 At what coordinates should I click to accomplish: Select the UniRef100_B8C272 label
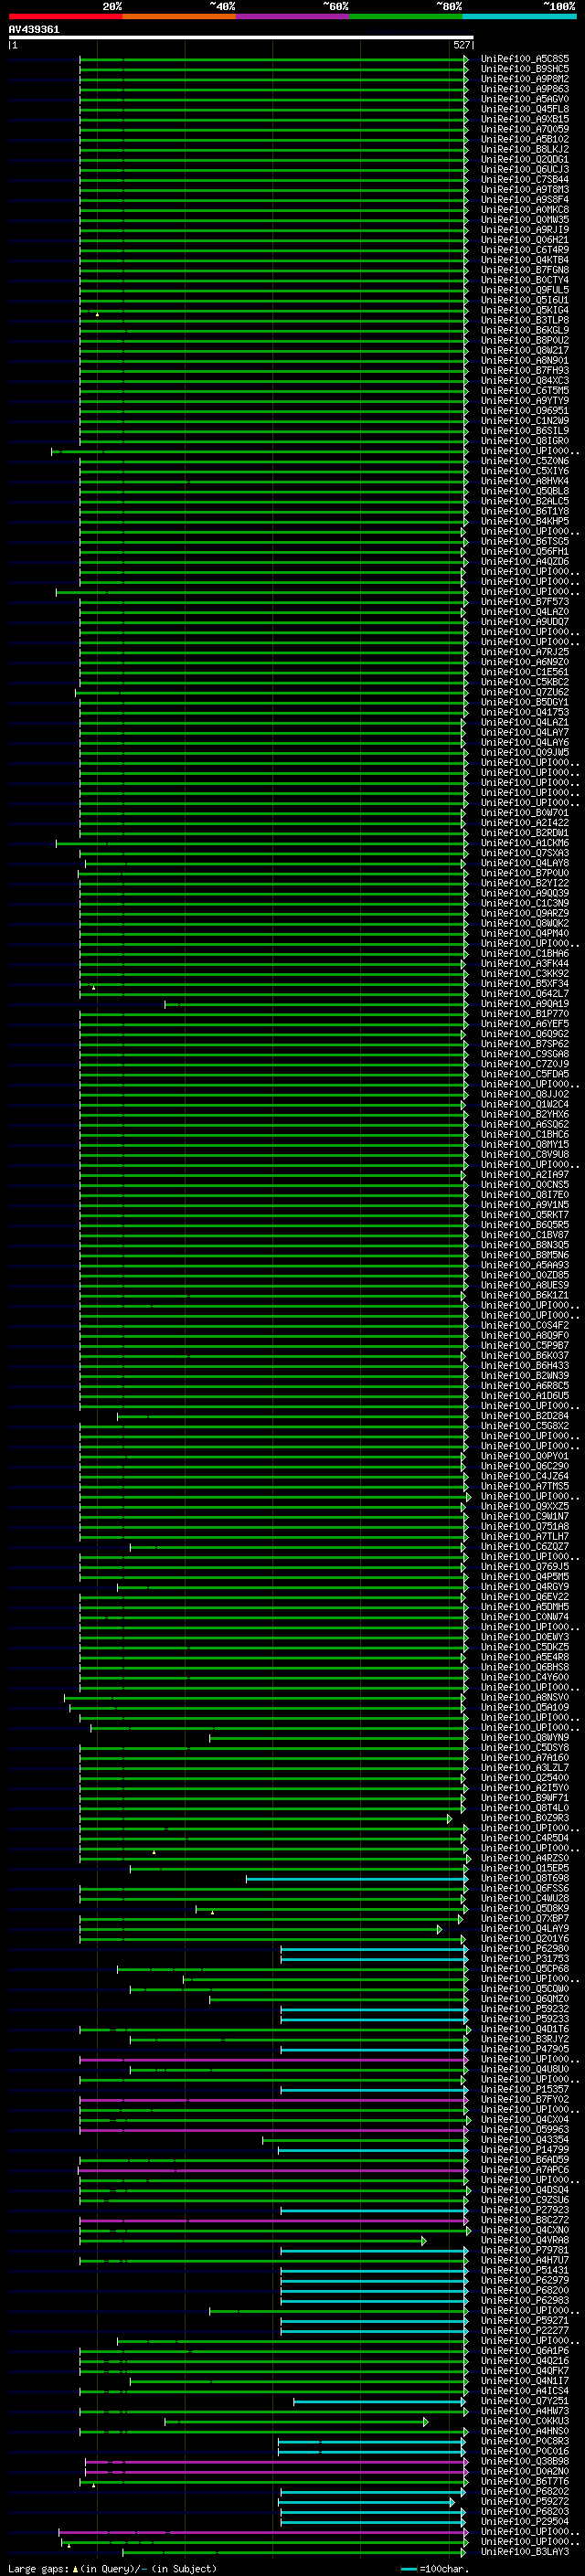pos(525,2219)
